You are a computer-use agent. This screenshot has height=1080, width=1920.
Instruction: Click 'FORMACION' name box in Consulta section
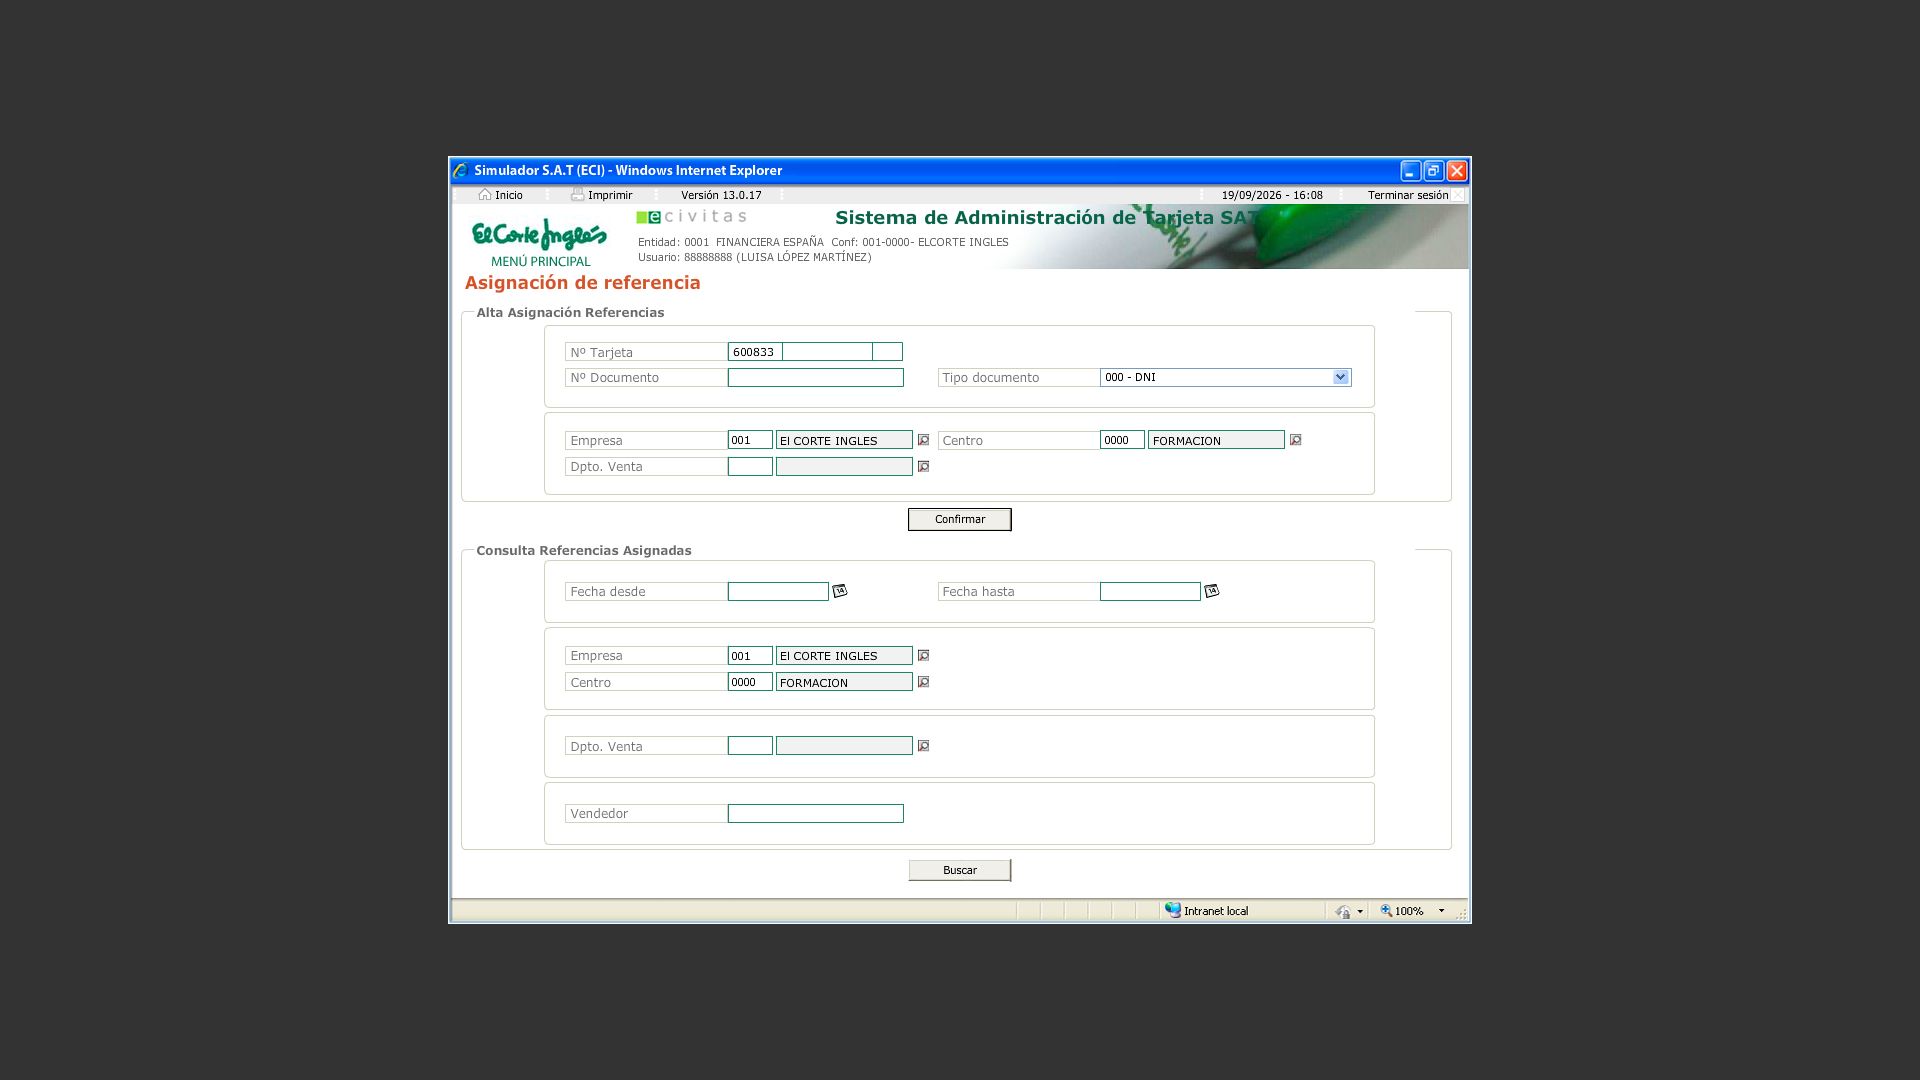pyautogui.click(x=844, y=682)
